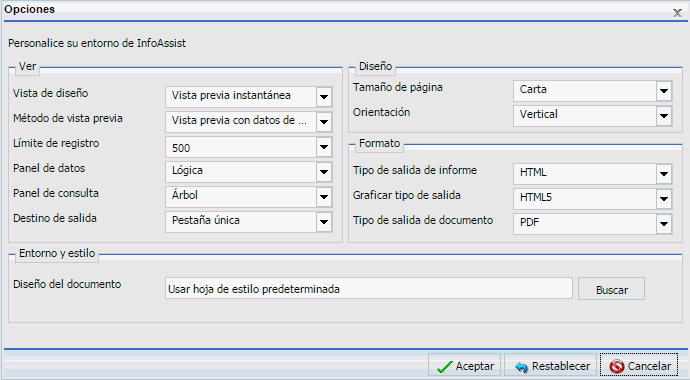Open the Tipo de salida de documento dropdown arrow

[x=664, y=224]
